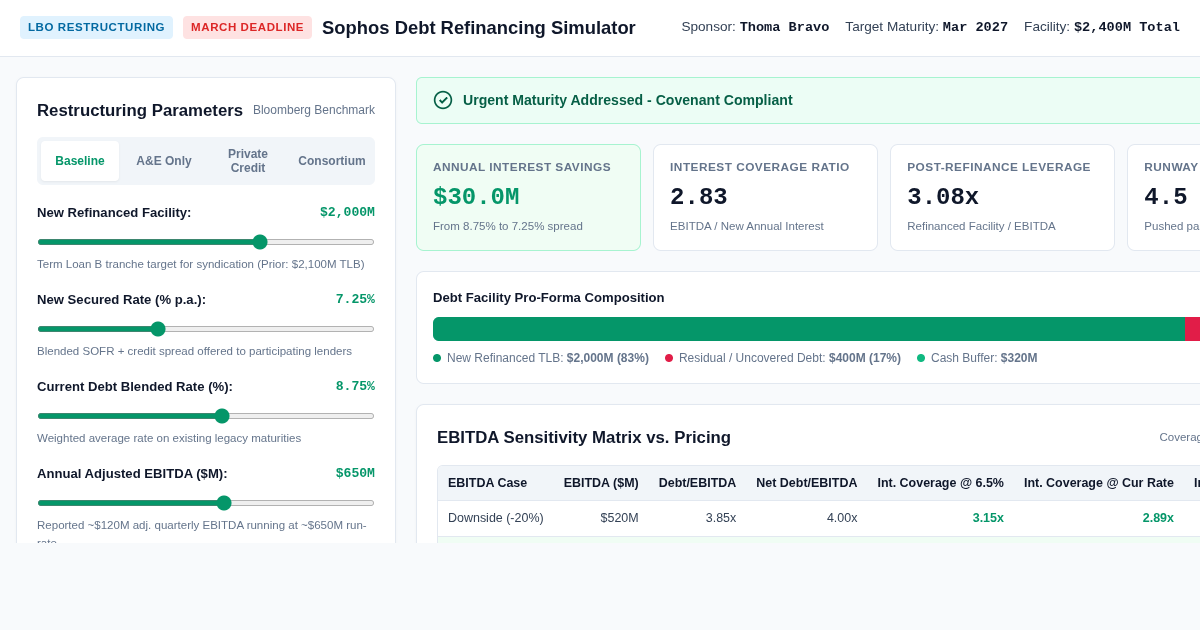Click the Thoma Bravo sponsor name

pos(784,27)
